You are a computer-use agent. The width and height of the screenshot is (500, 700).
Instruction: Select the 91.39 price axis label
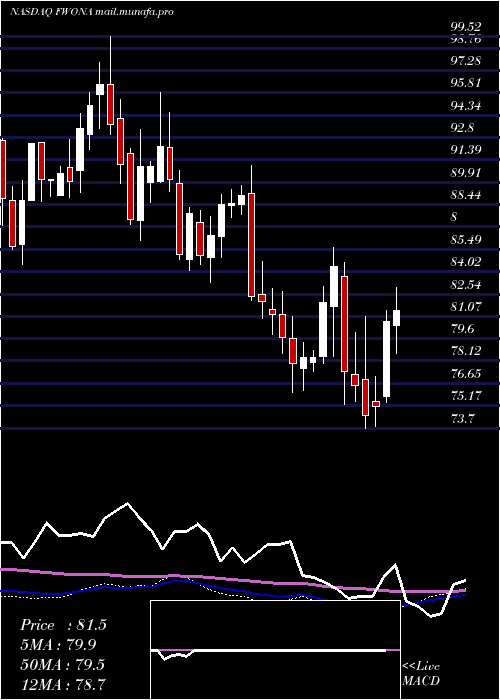pyautogui.click(x=466, y=149)
